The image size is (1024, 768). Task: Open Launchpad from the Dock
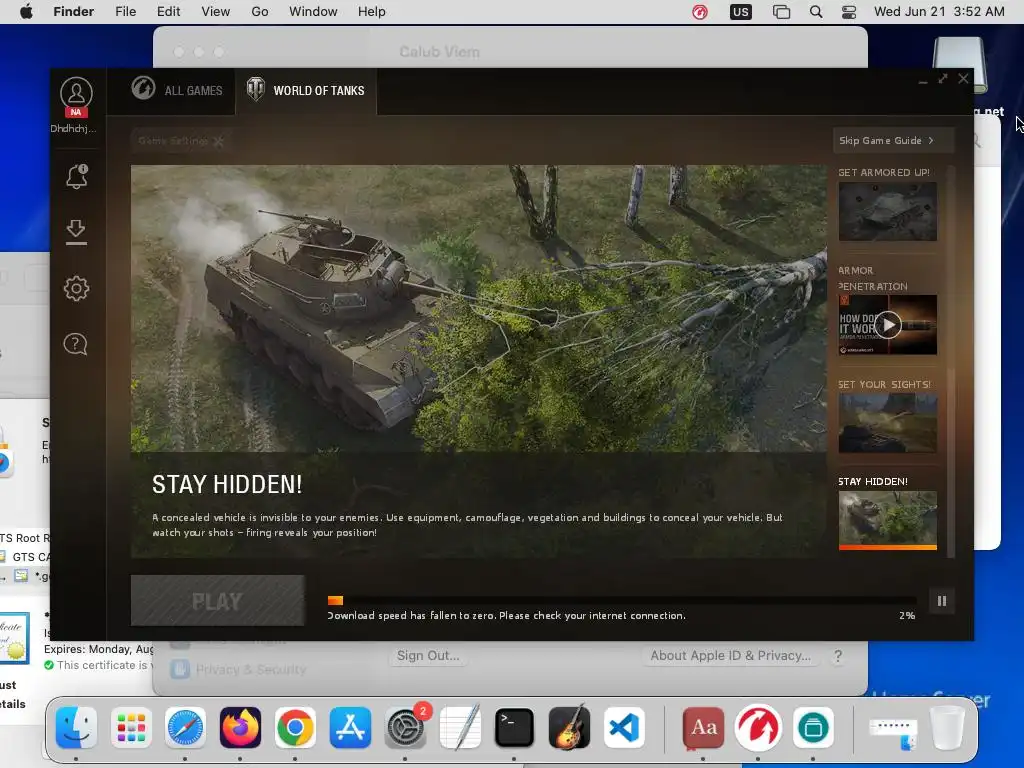pyautogui.click(x=131, y=727)
